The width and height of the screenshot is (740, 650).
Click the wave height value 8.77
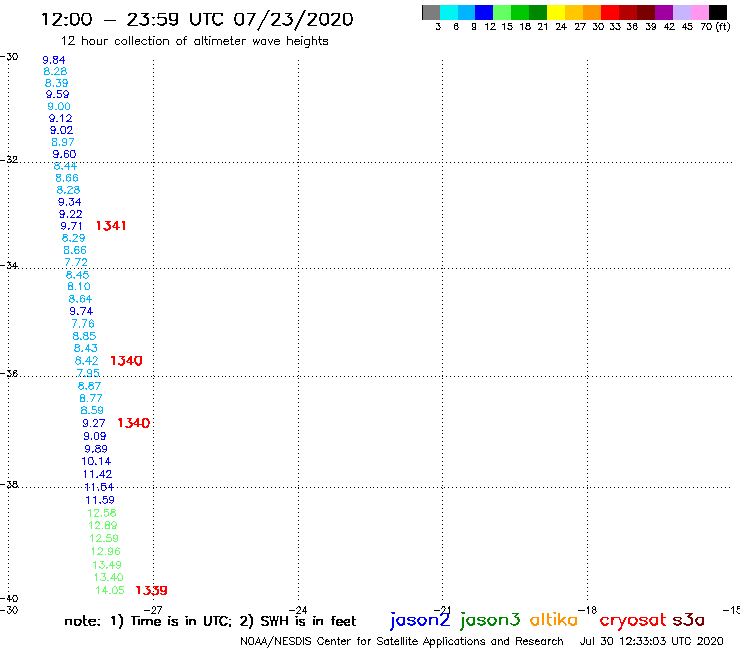pyautogui.click(x=91, y=398)
